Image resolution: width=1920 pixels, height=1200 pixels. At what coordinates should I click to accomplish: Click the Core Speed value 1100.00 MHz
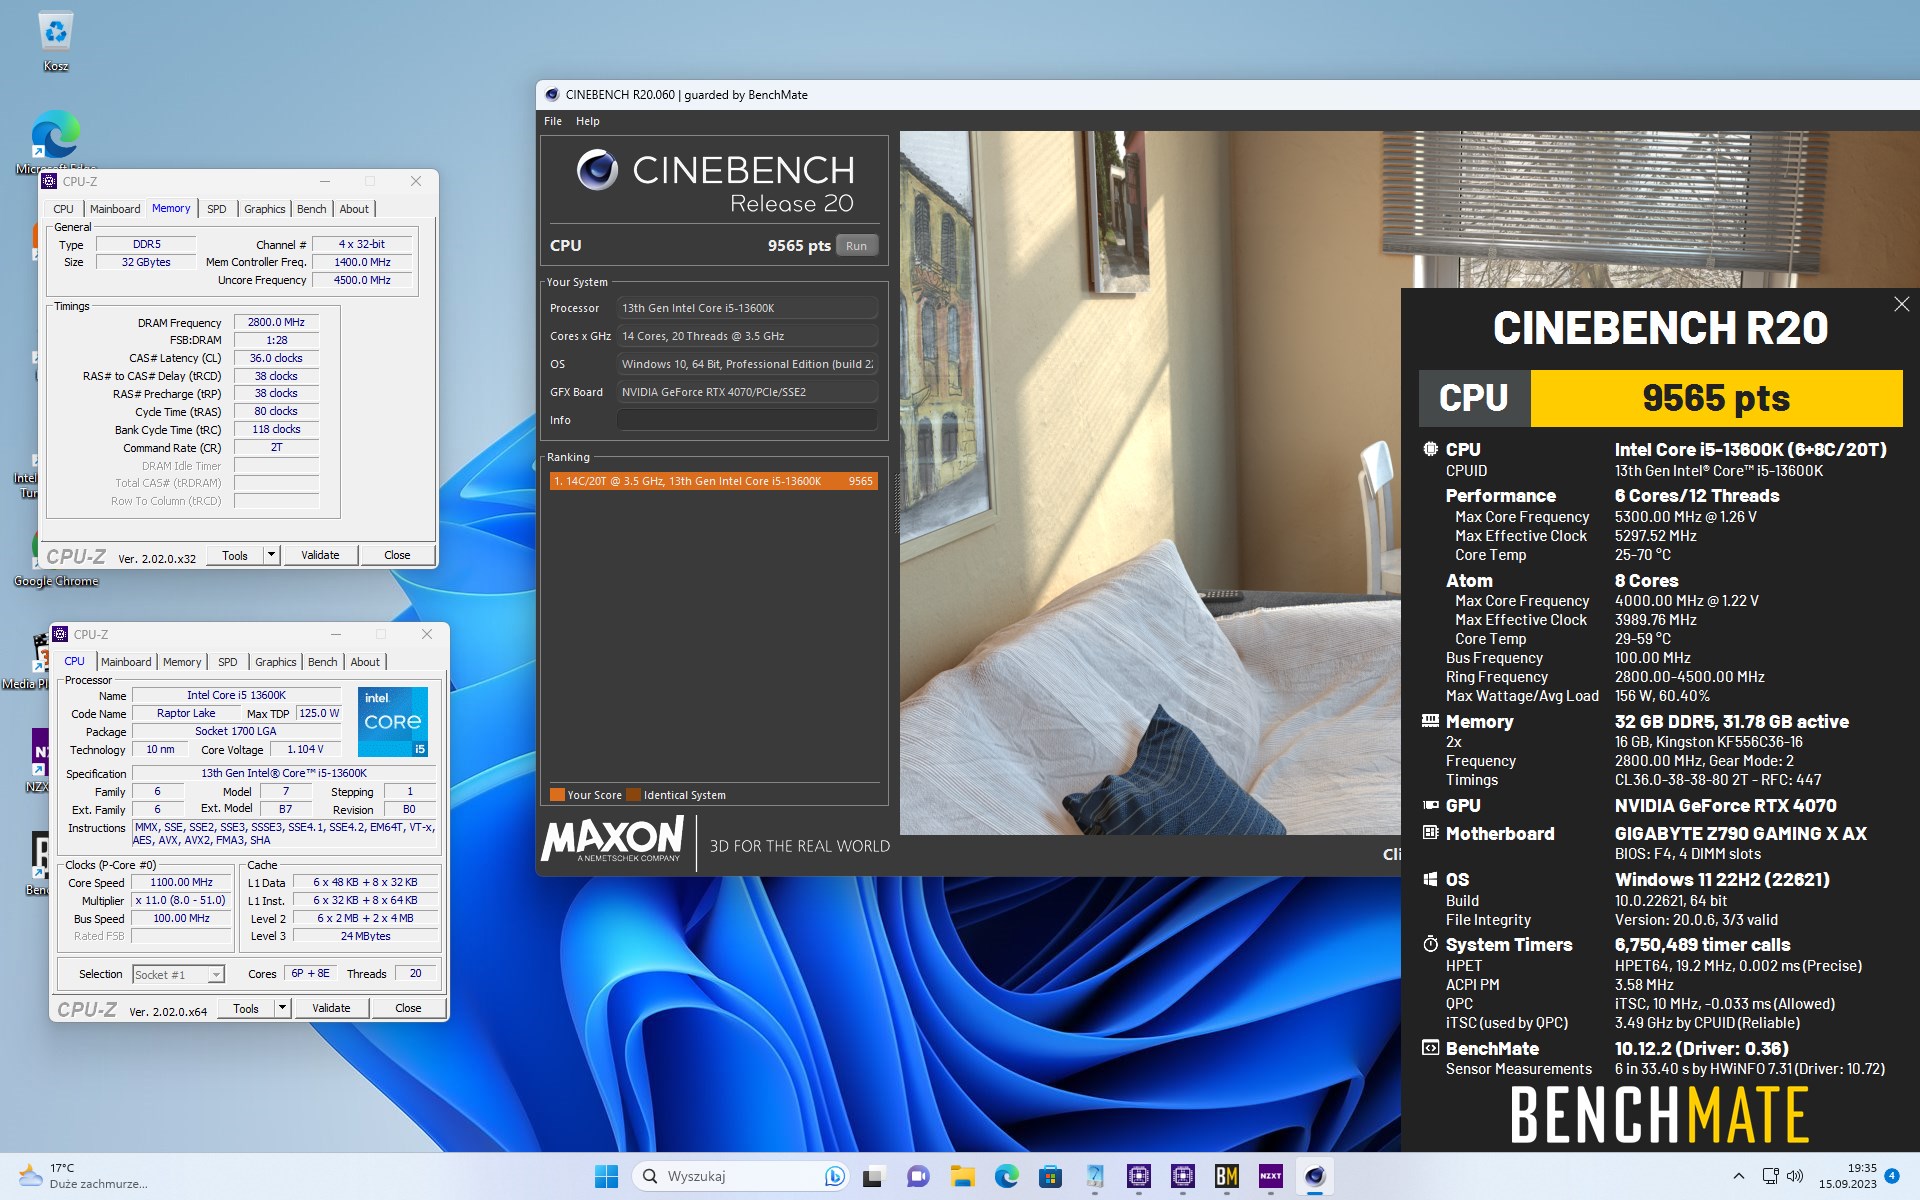[181, 883]
